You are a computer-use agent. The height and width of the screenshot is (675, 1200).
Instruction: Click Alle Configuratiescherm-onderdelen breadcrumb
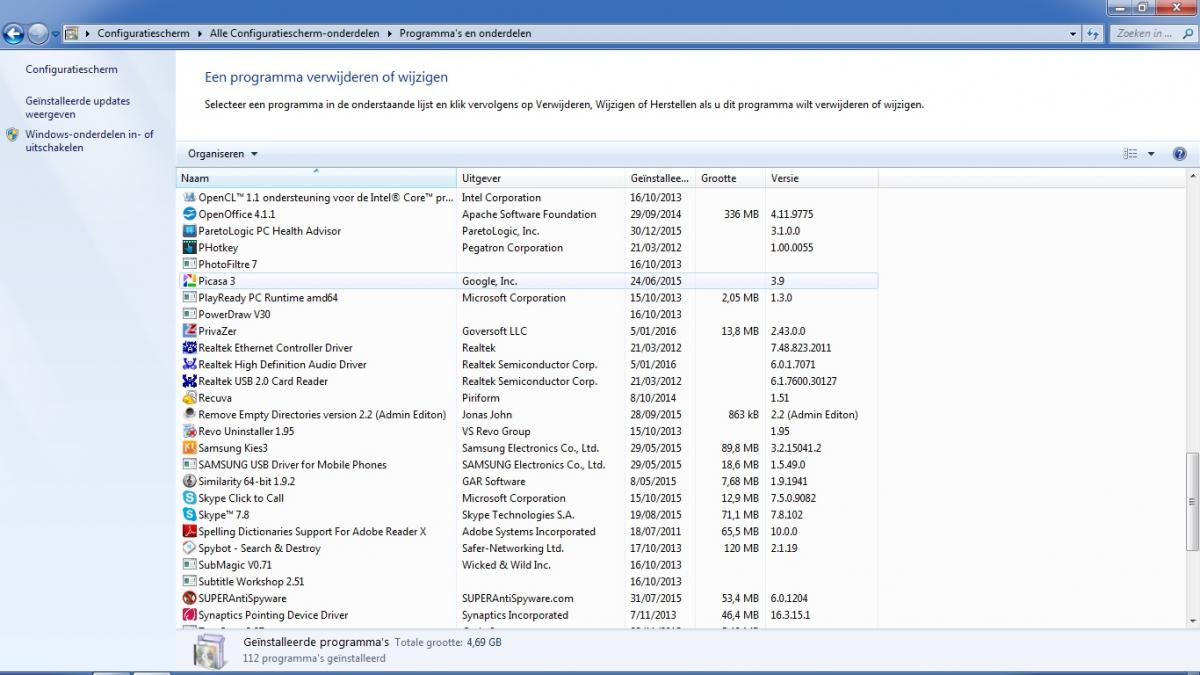point(294,33)
